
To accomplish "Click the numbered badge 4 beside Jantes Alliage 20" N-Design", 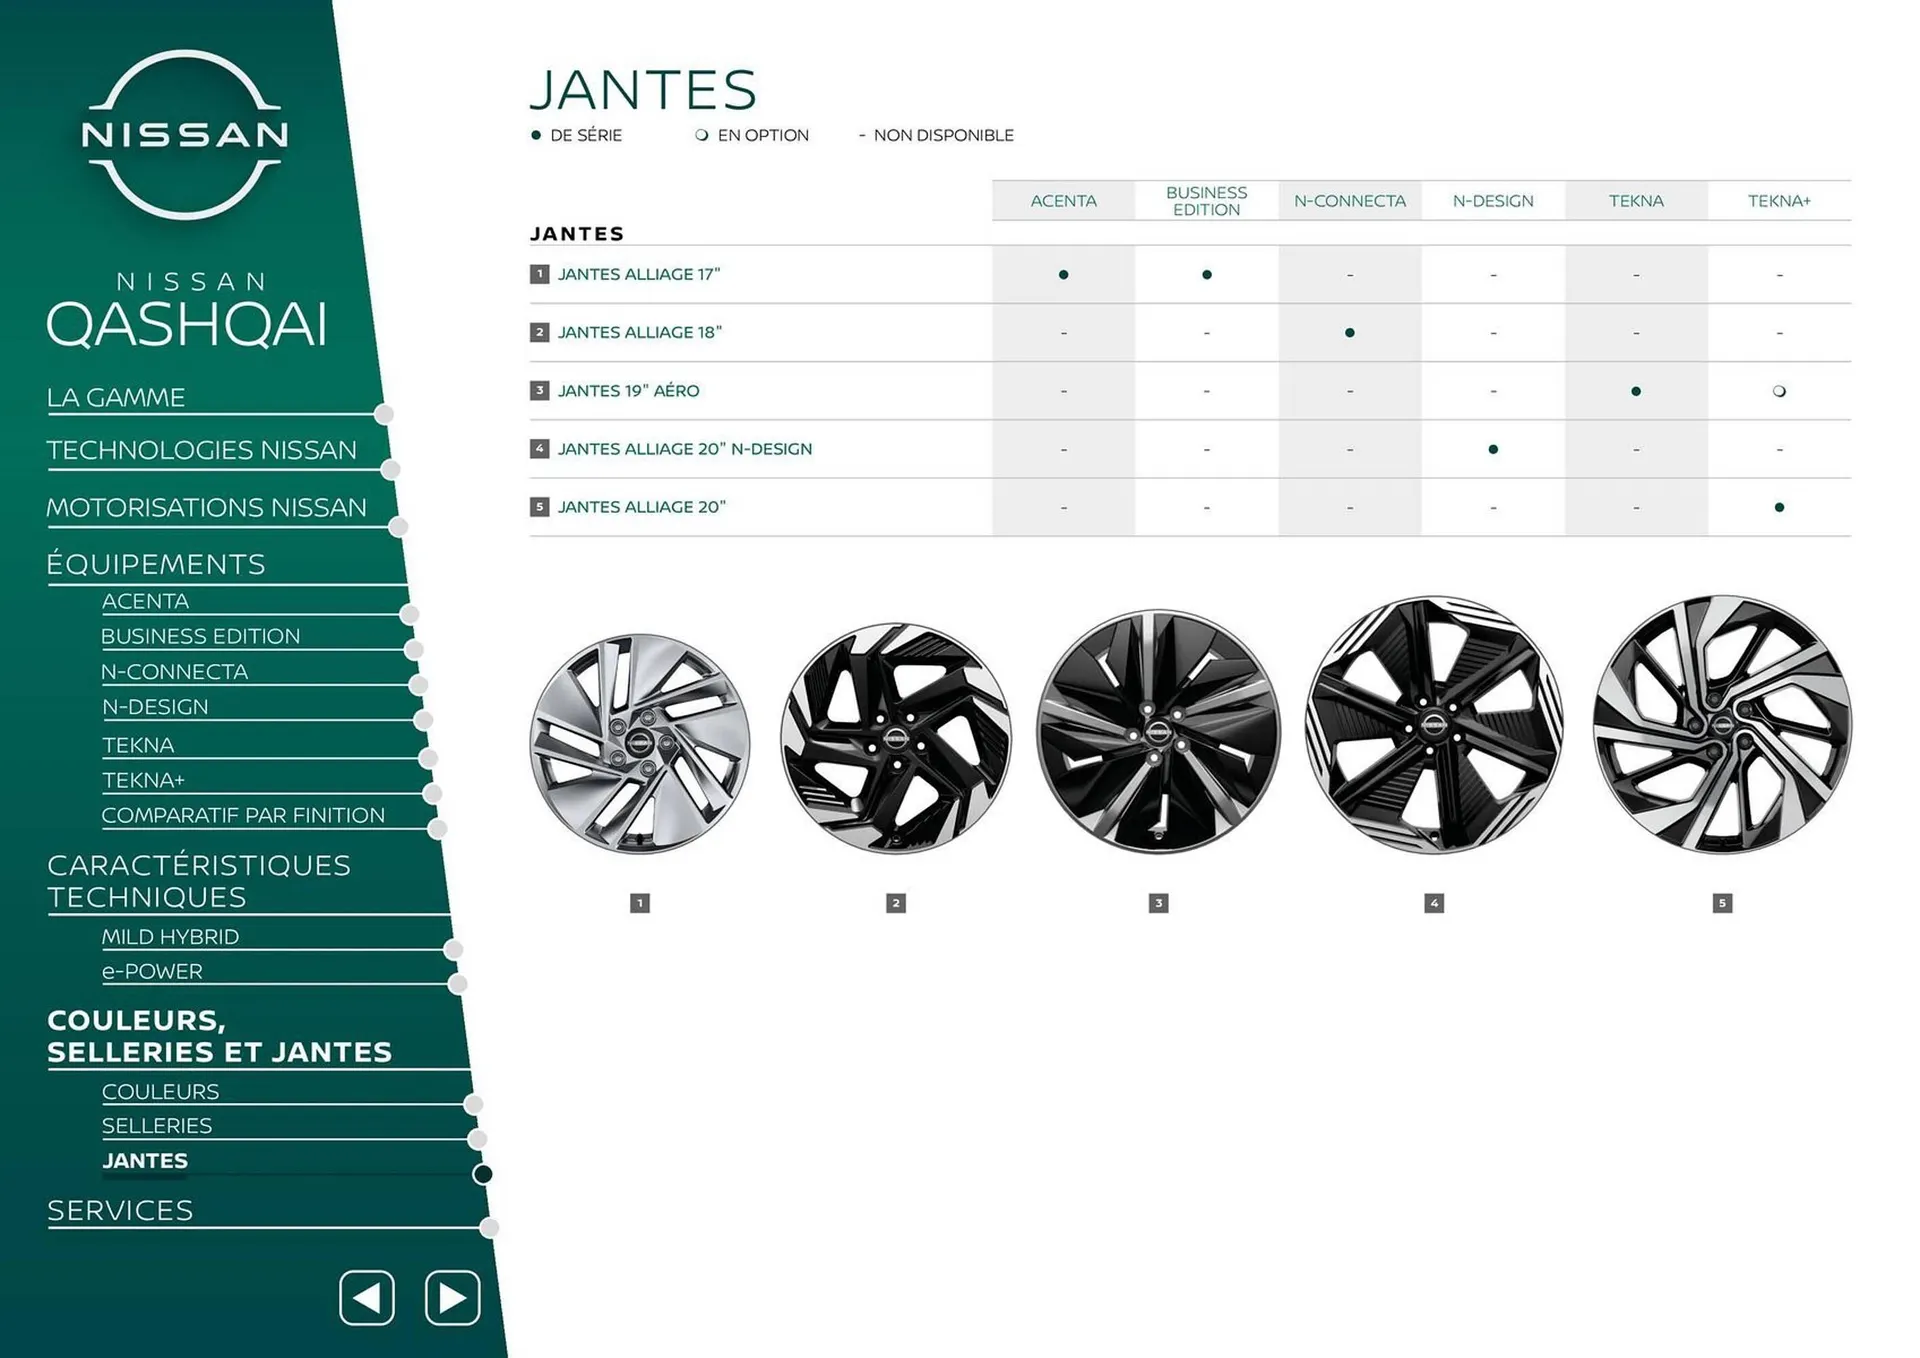I will (539, 449).
